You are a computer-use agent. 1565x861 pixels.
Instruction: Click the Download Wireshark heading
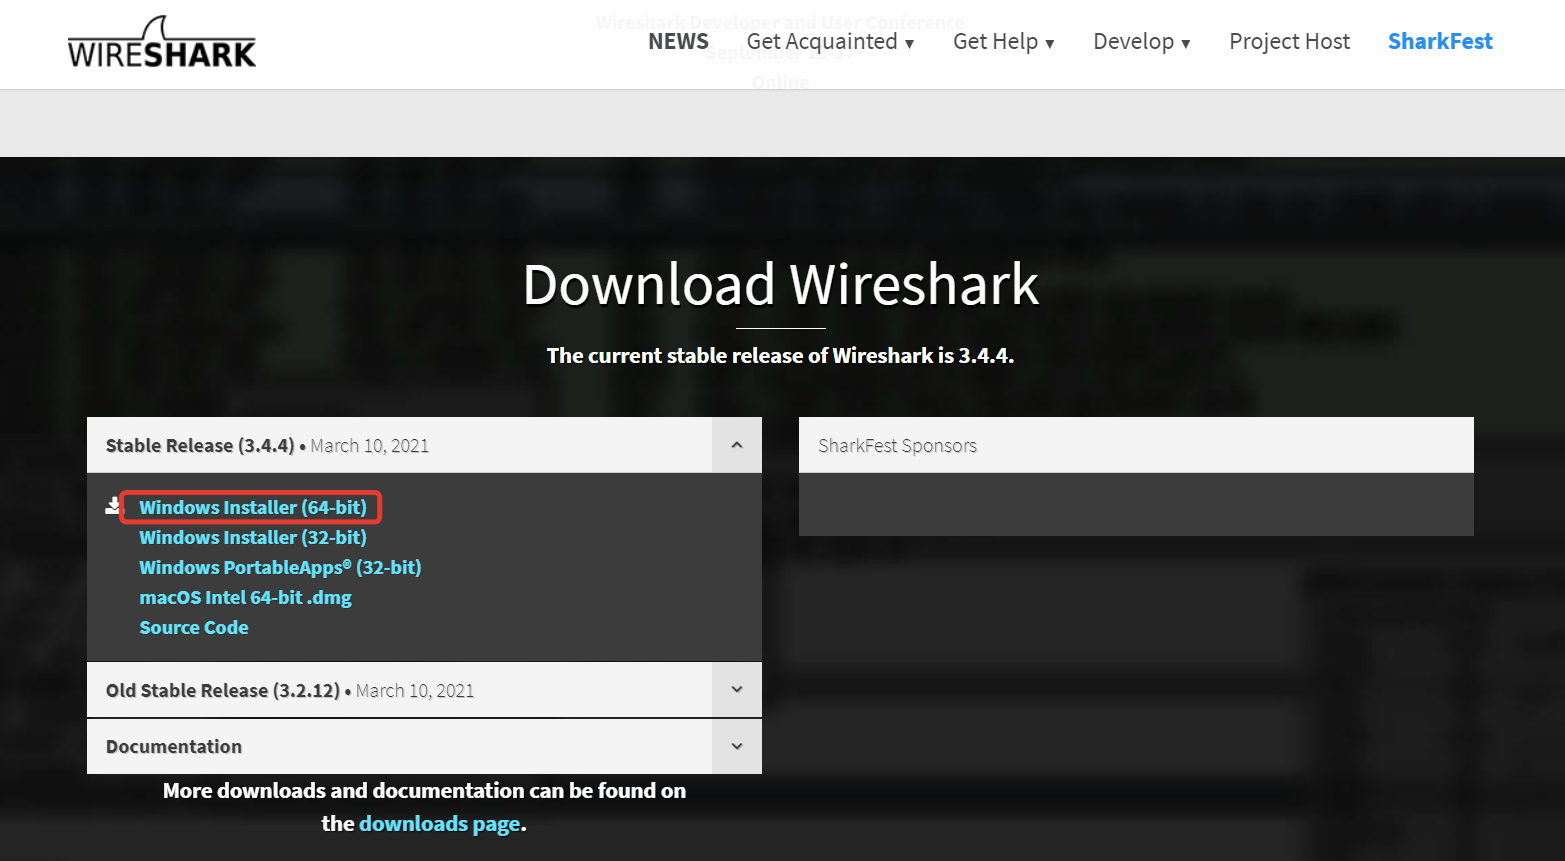click(x=781, y=284)
